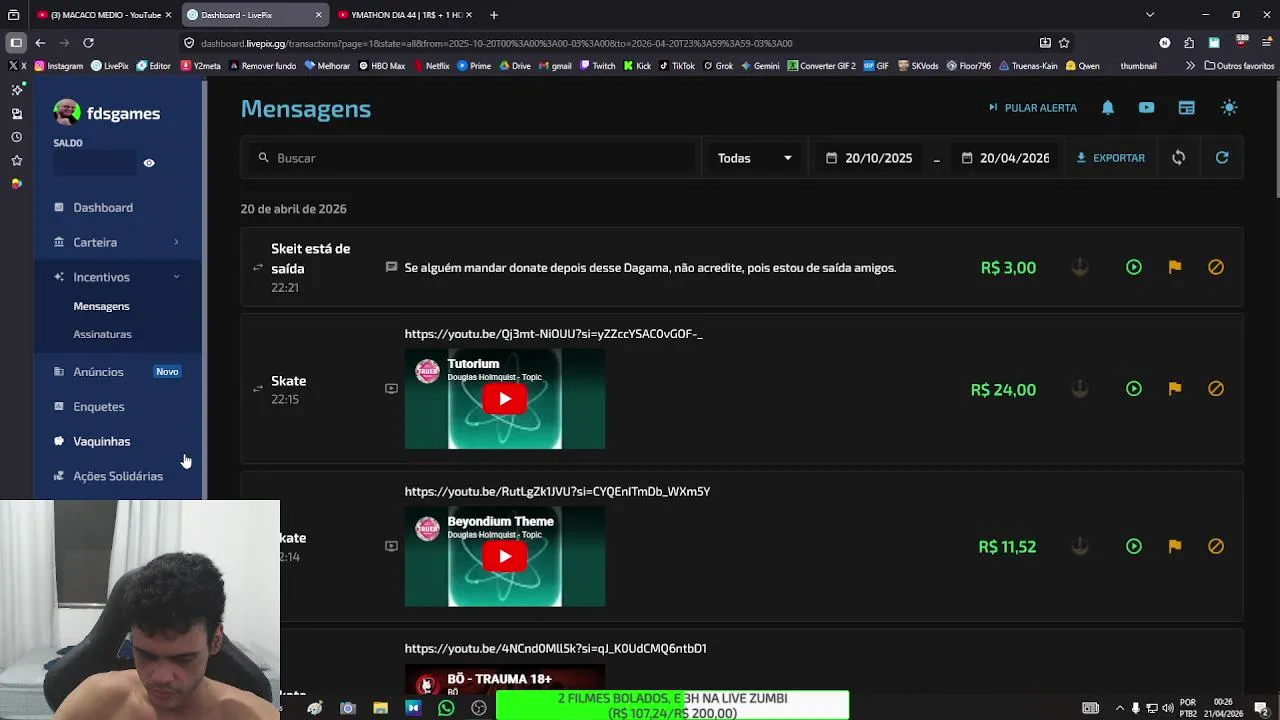Reload the page with browser refresh

88,43
